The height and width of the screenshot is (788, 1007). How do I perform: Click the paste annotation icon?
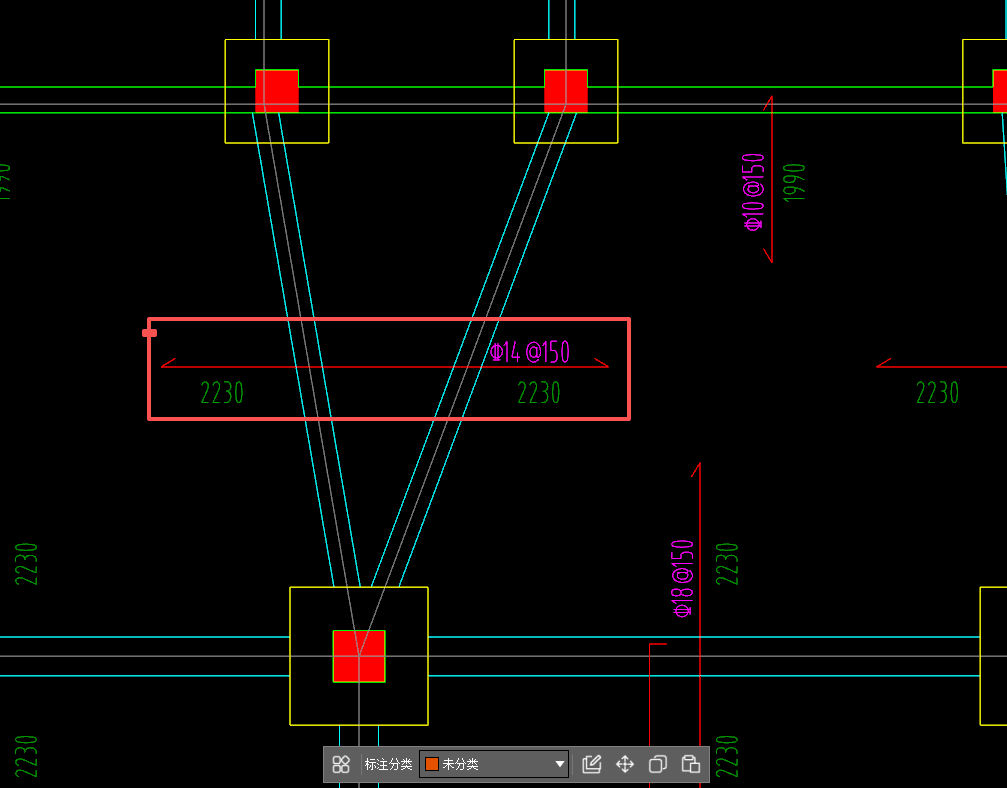pyautogui.click(x=690, y=764)
